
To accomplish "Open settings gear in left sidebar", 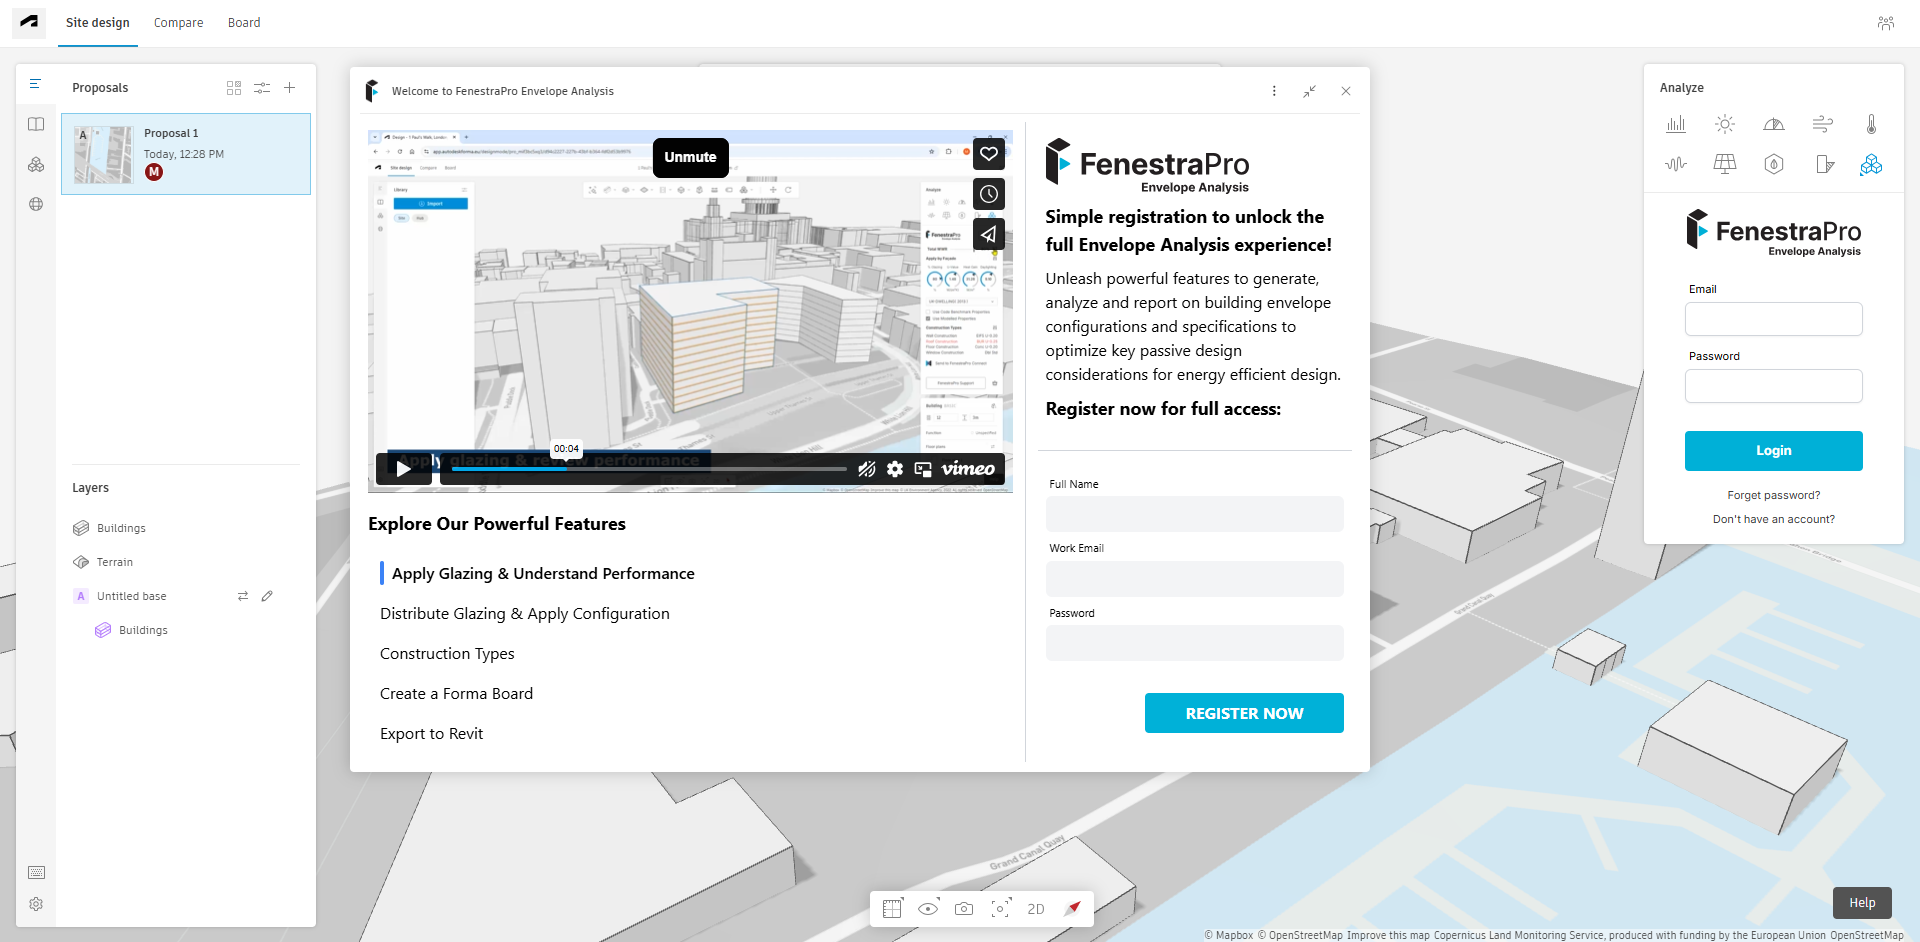I will (x=36, y=904).
